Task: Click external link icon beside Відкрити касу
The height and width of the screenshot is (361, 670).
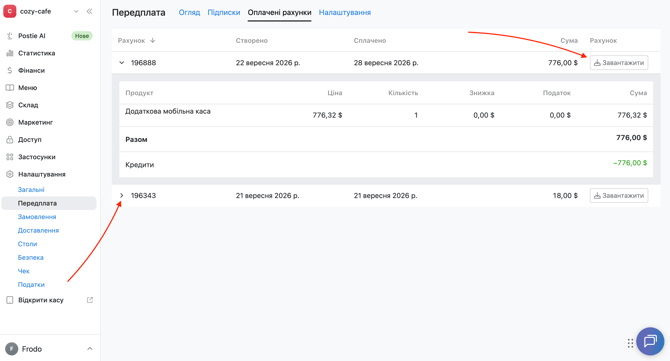Action: 90,300
